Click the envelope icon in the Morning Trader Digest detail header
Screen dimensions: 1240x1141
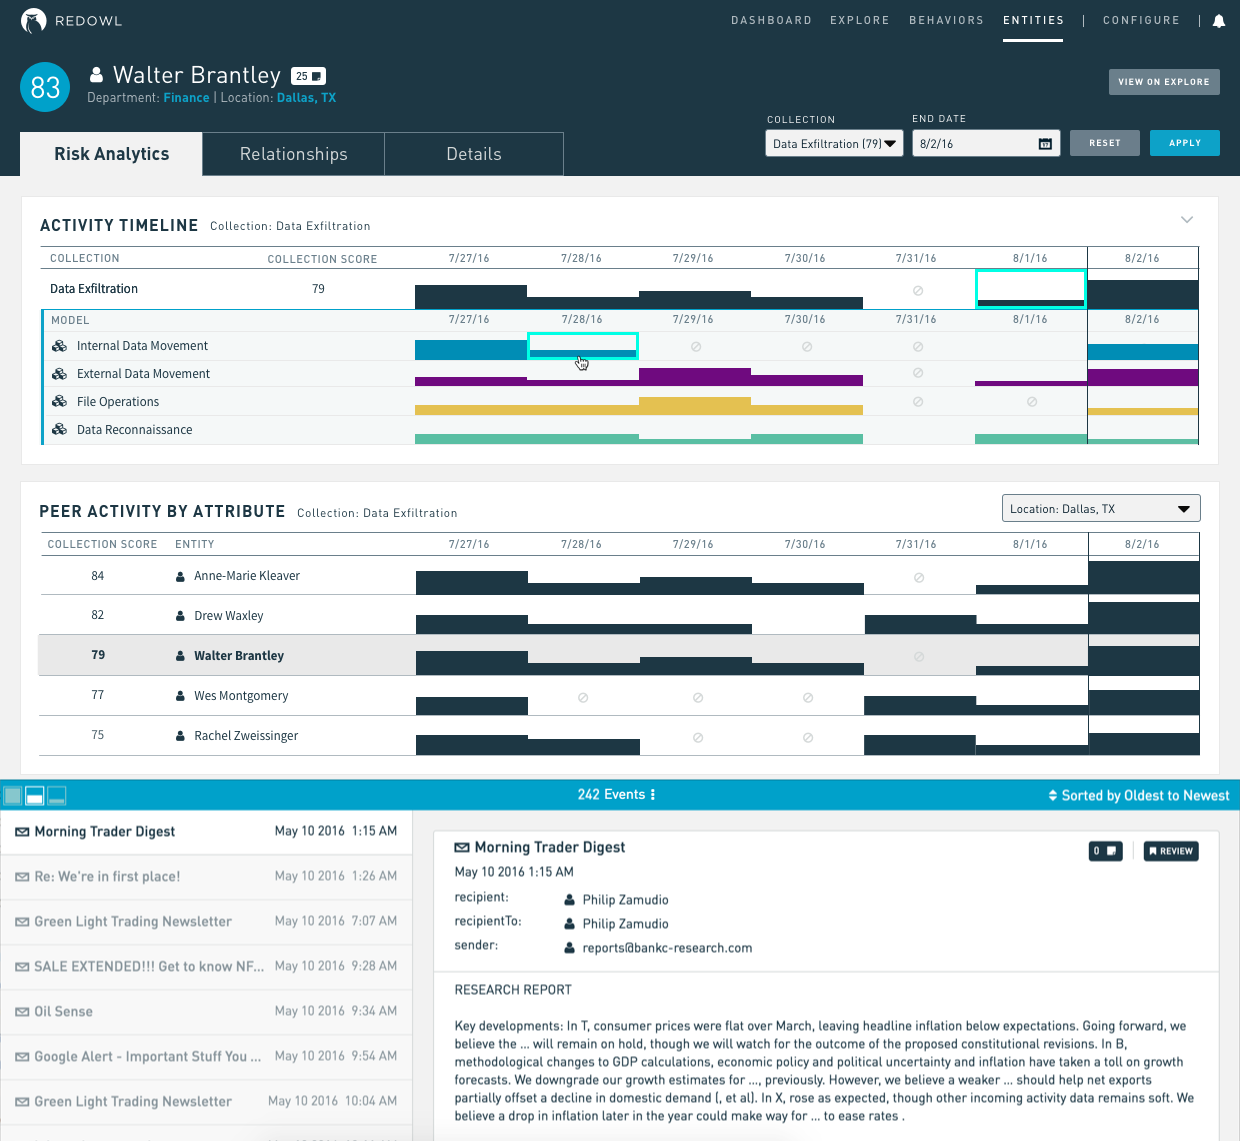point(462,848)
